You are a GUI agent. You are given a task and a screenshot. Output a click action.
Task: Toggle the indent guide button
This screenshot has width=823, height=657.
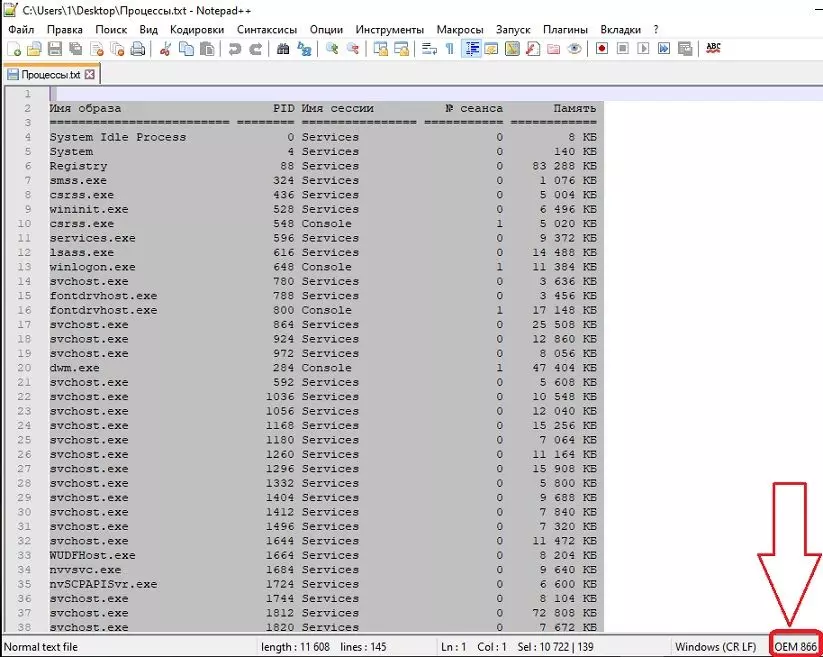471,48
